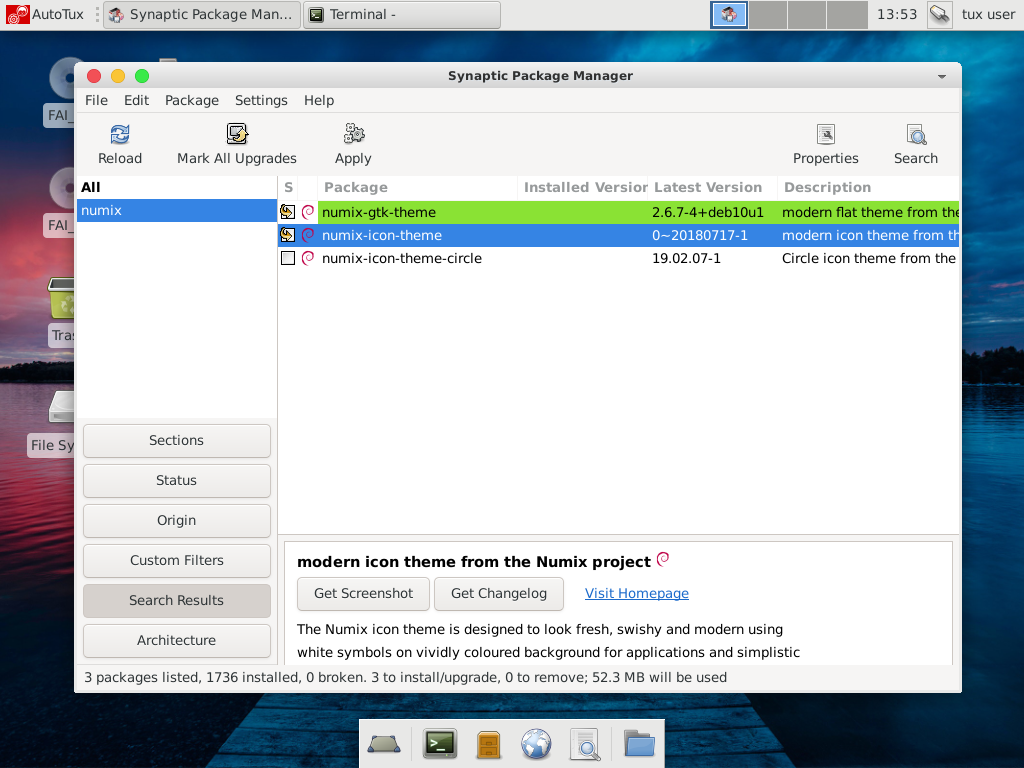1024x768 pixels.
Task: Select the numix-icon-theme package name
Action: coord(382,235)
